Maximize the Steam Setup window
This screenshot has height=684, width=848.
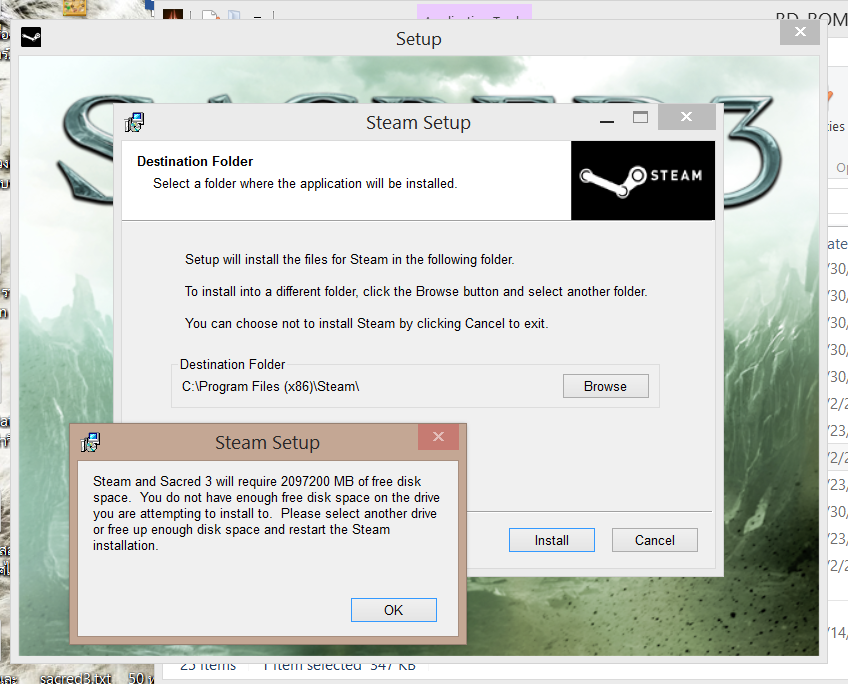pos(640,117)
